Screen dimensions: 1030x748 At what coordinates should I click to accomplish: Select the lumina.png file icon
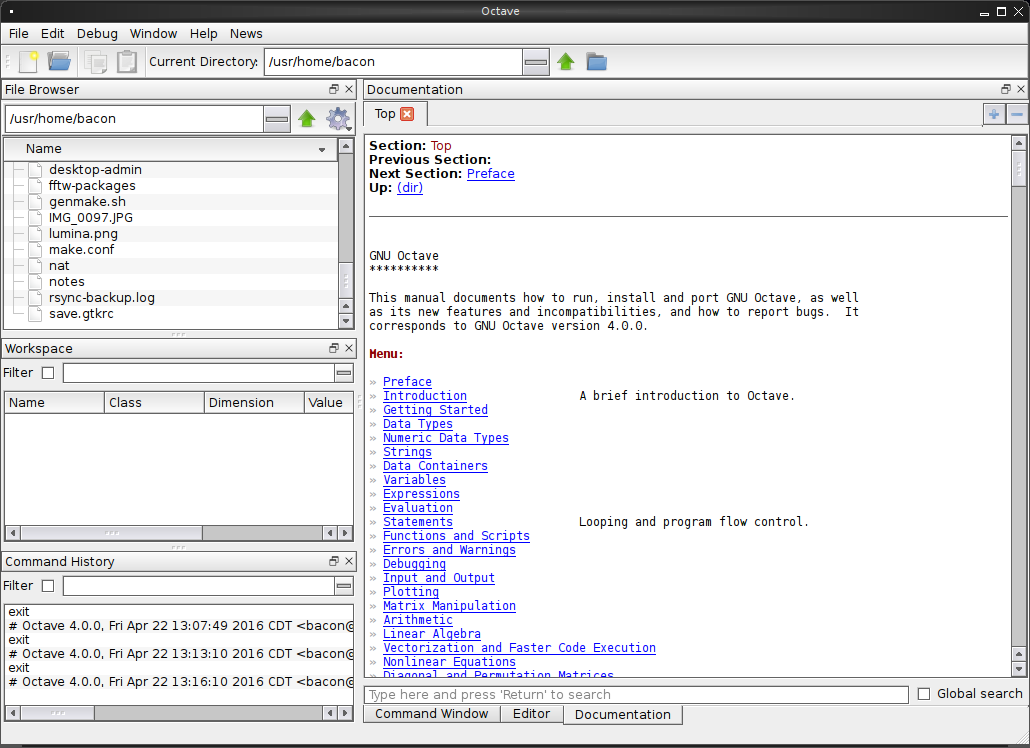point(35,234)
